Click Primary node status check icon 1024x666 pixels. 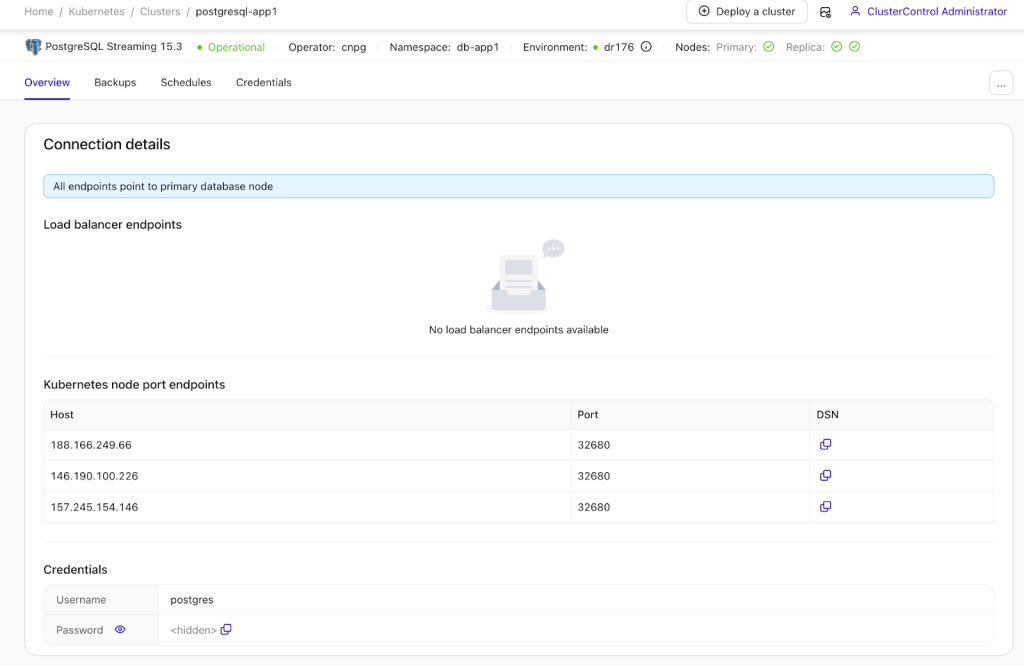pyautogui.click(x=769, y=47)
